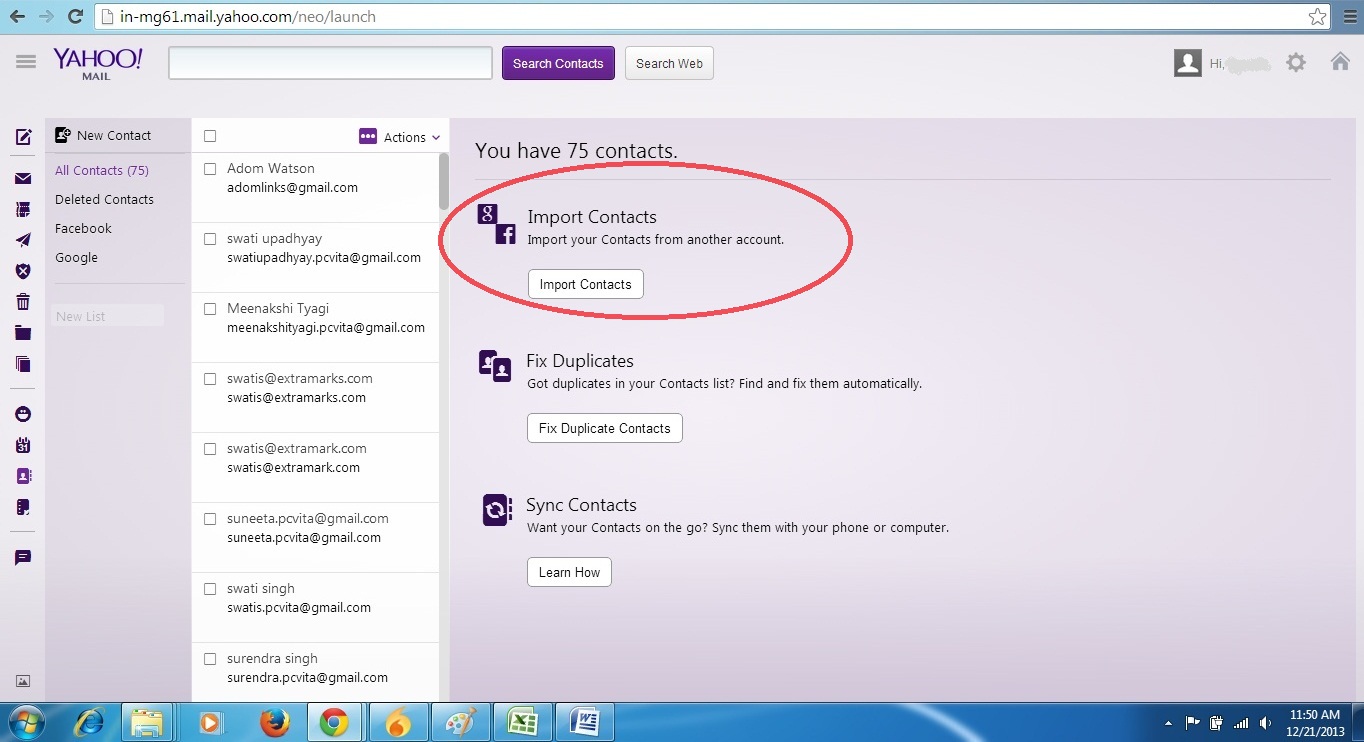Viewport: 1364px width, 742px height.
Task: Open the Contacts card icon
Action: click(22, 475)
